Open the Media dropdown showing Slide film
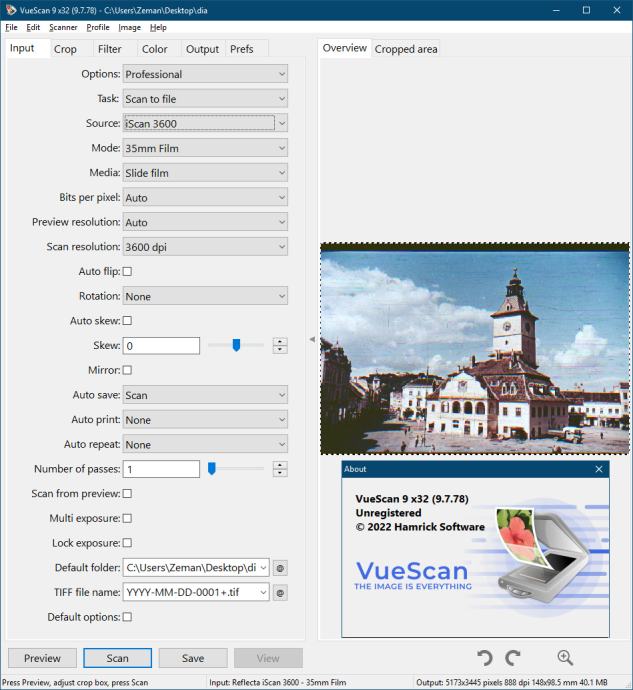633x690 pixels. coord(205,172)
